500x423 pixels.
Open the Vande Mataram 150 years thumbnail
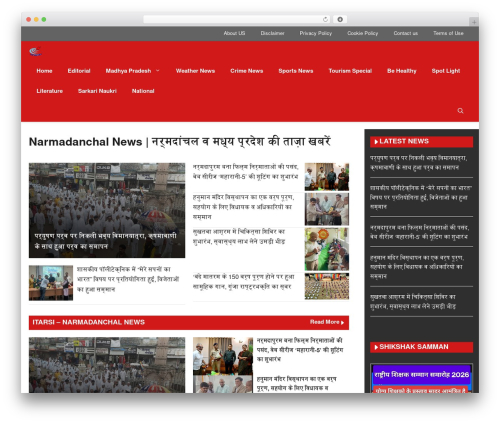pos(327,286)
